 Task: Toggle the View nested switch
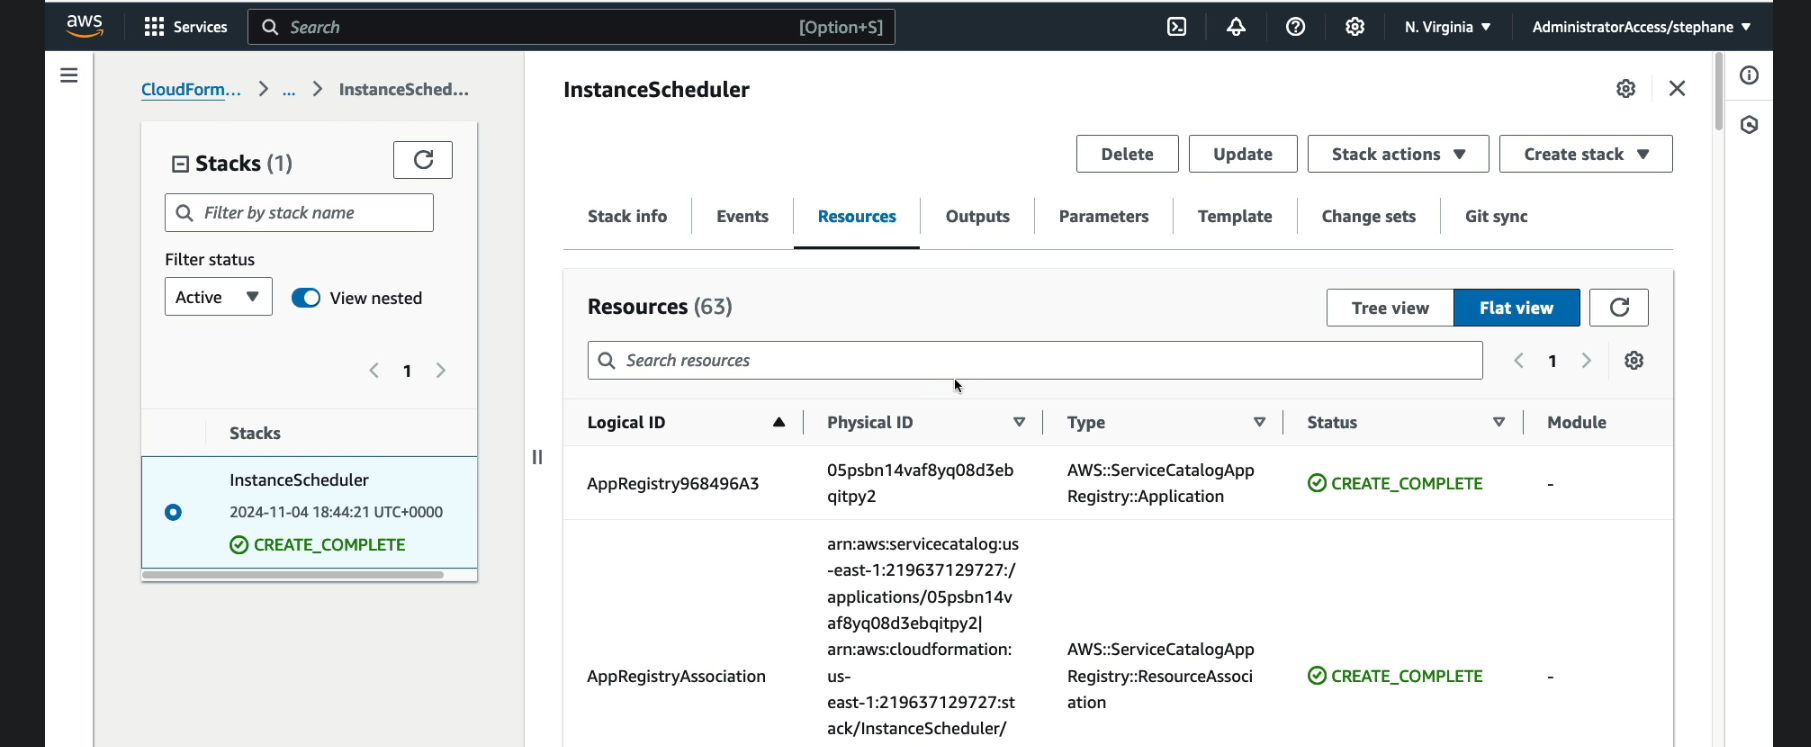(x=306, y=298)
